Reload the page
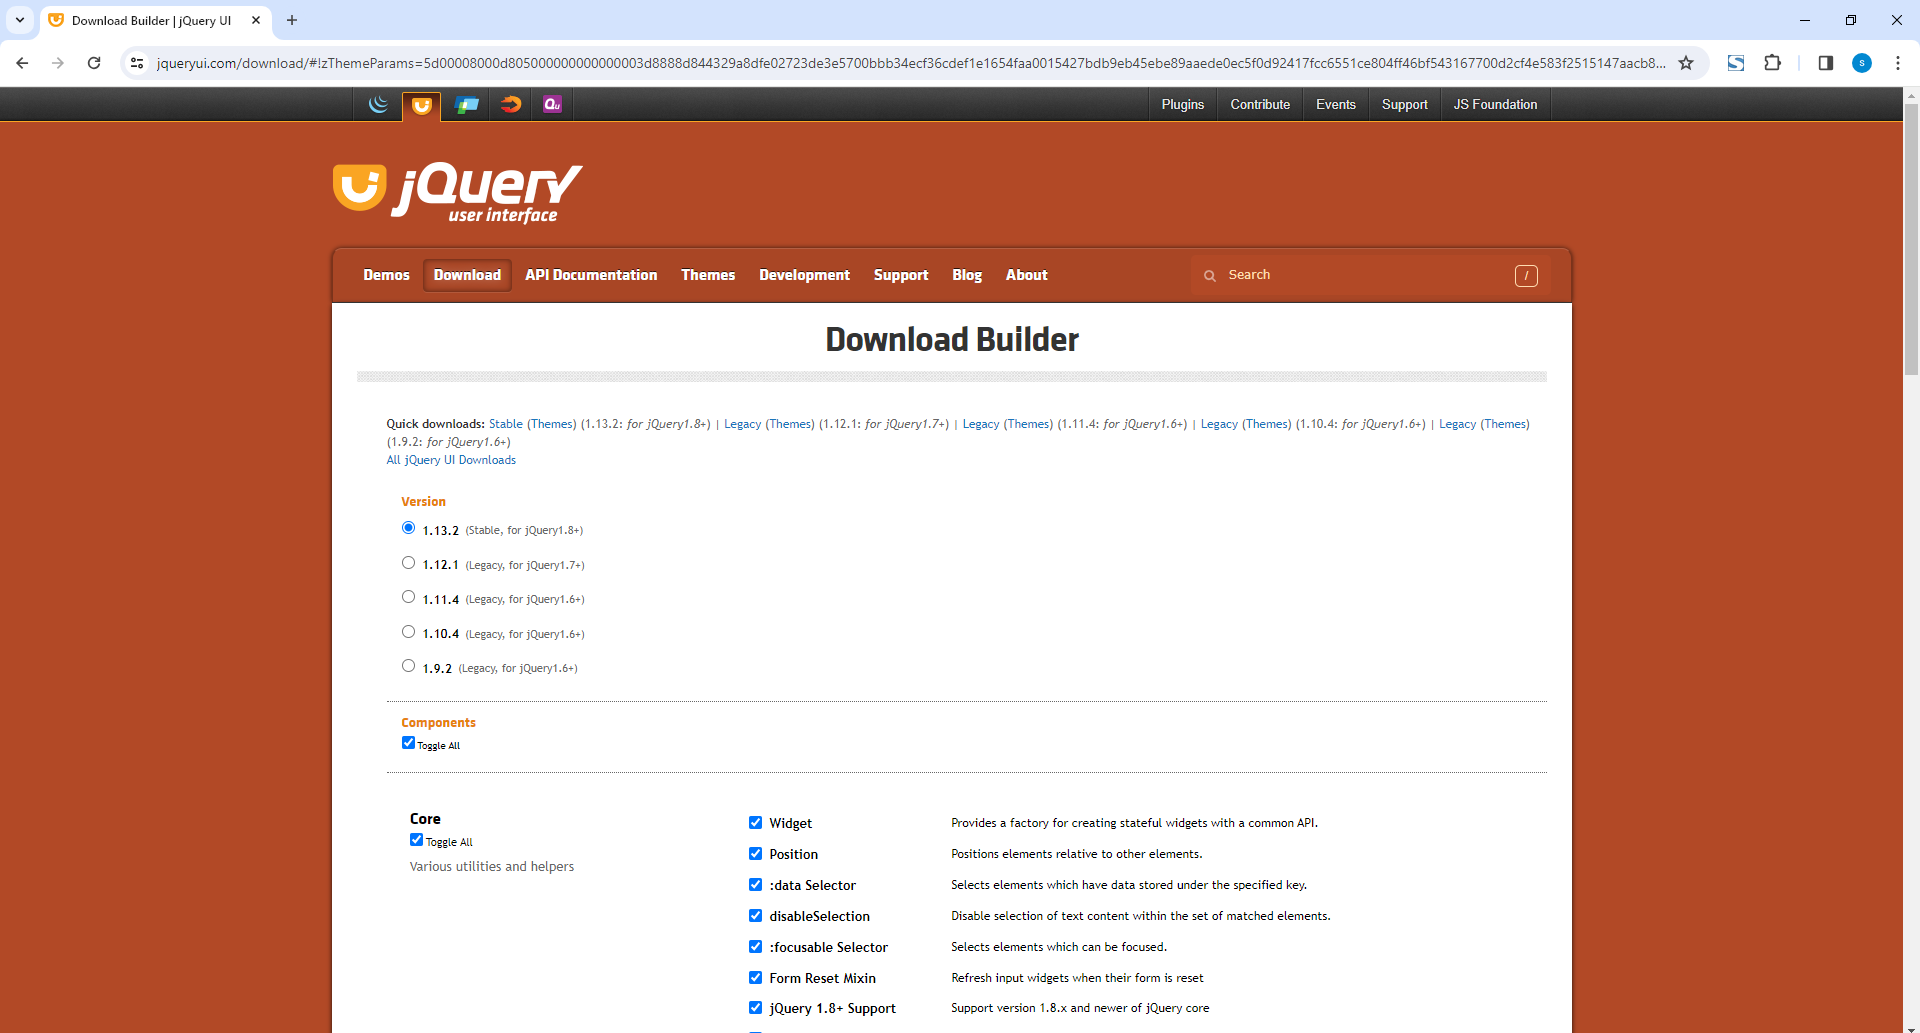1920x1033 pixels. 94,63
